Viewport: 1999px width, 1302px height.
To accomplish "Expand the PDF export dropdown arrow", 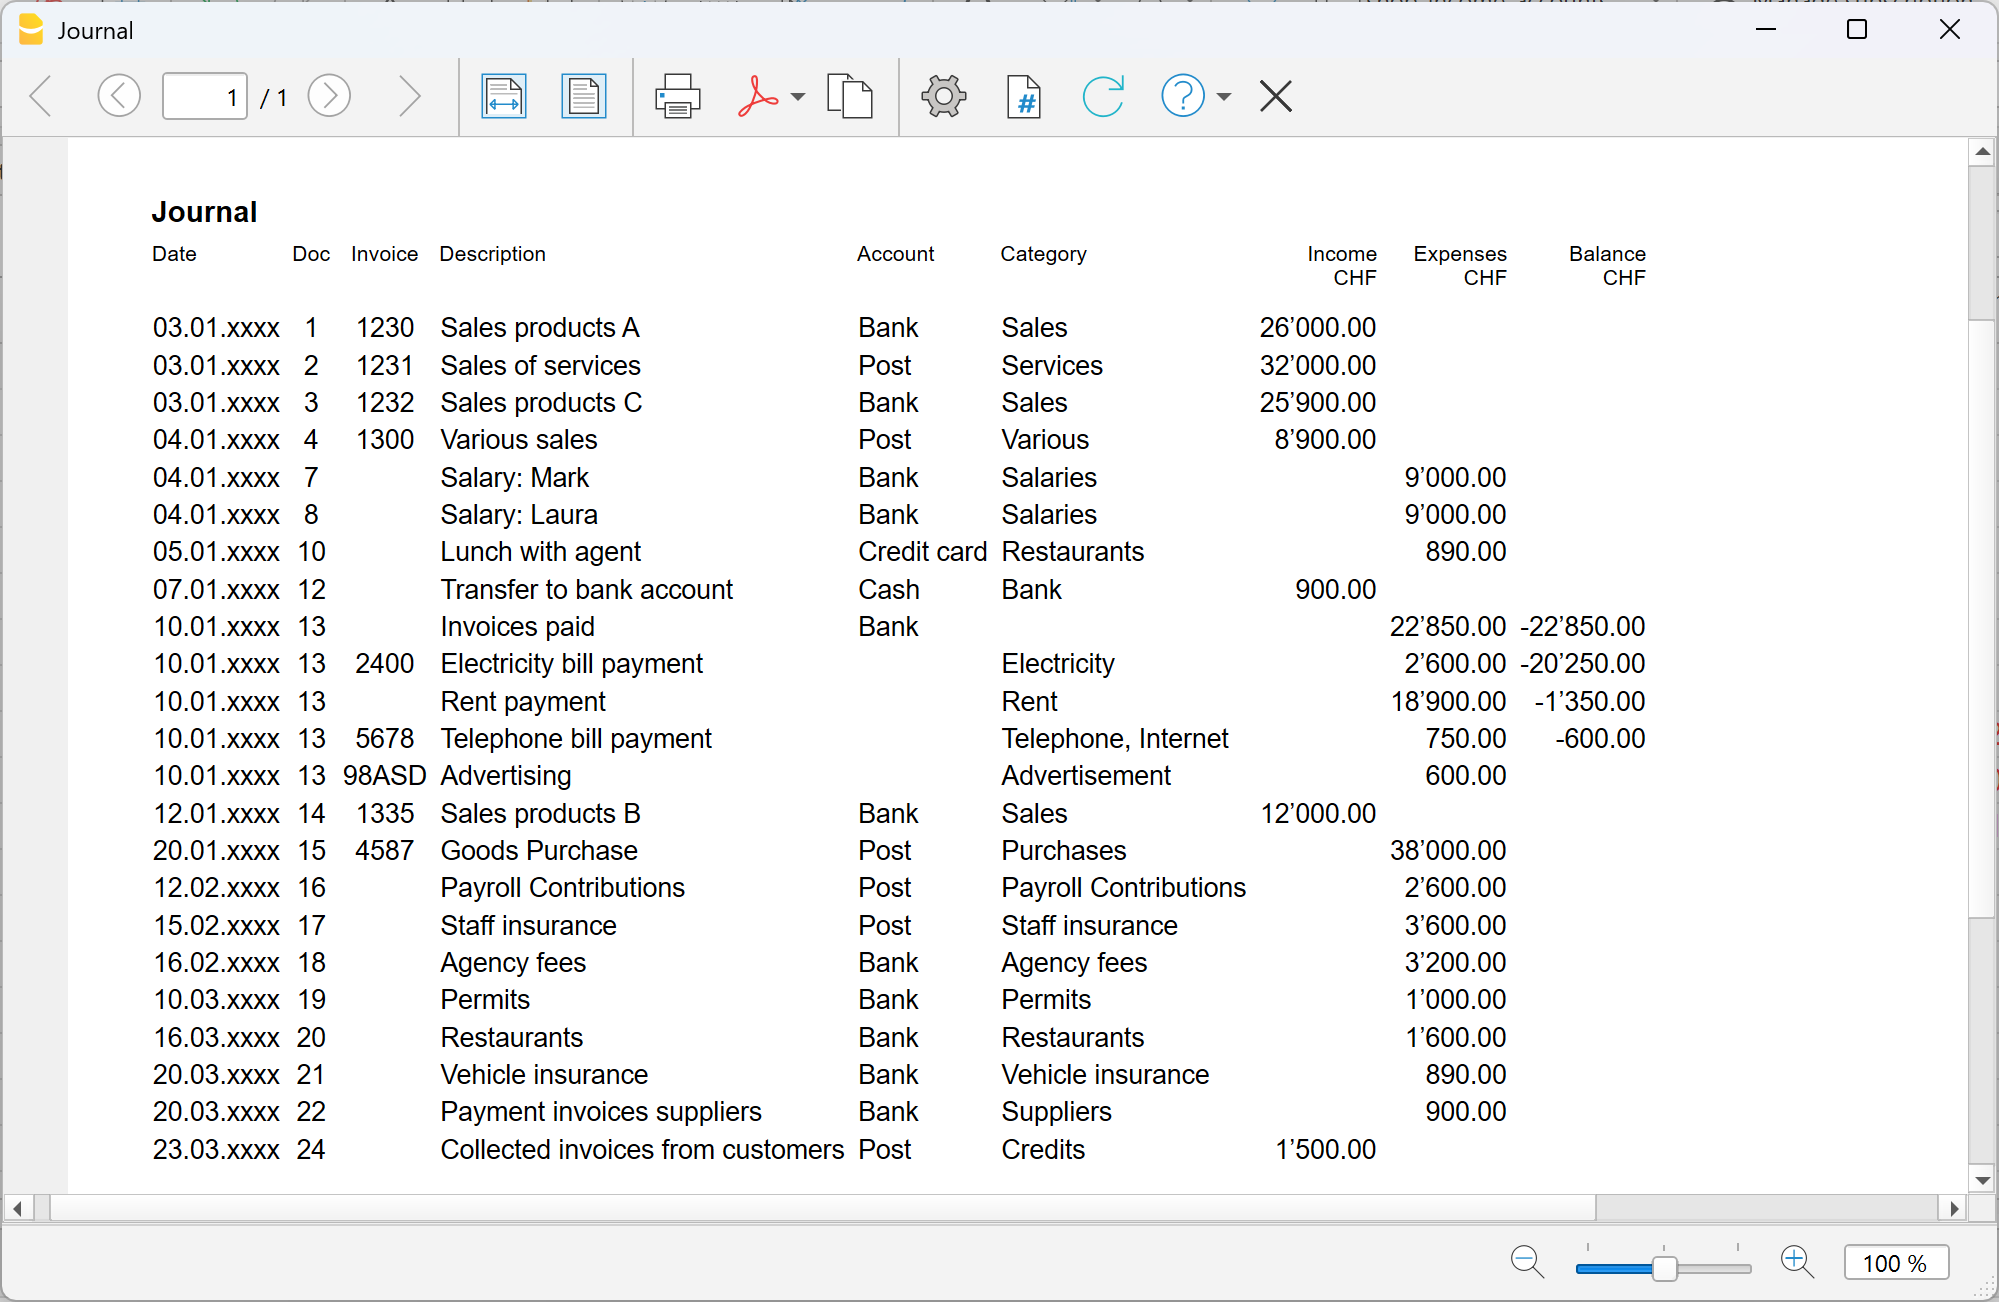I will [x=798, y=97].
